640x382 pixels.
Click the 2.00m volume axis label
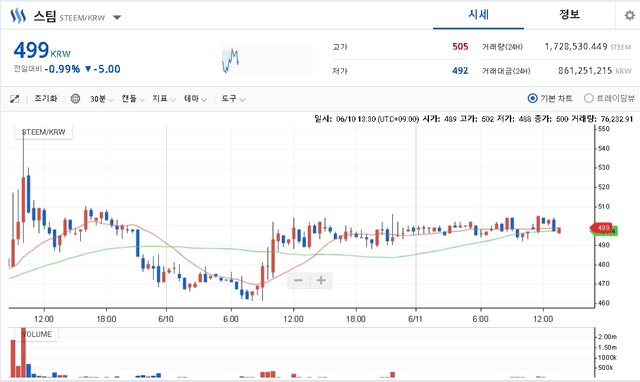607,337
